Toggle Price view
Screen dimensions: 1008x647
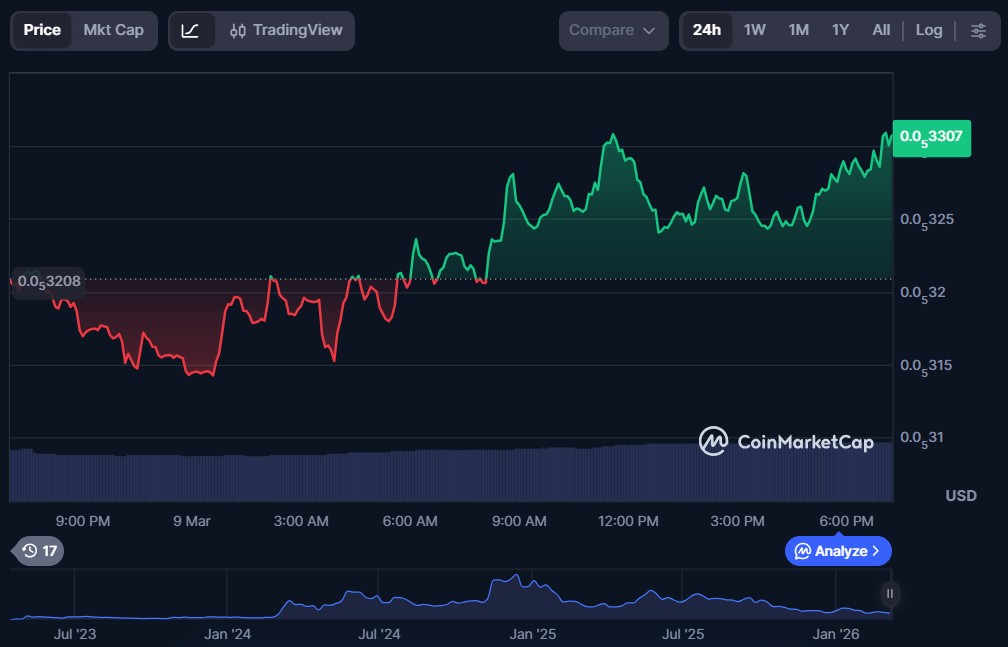[42, 30]
